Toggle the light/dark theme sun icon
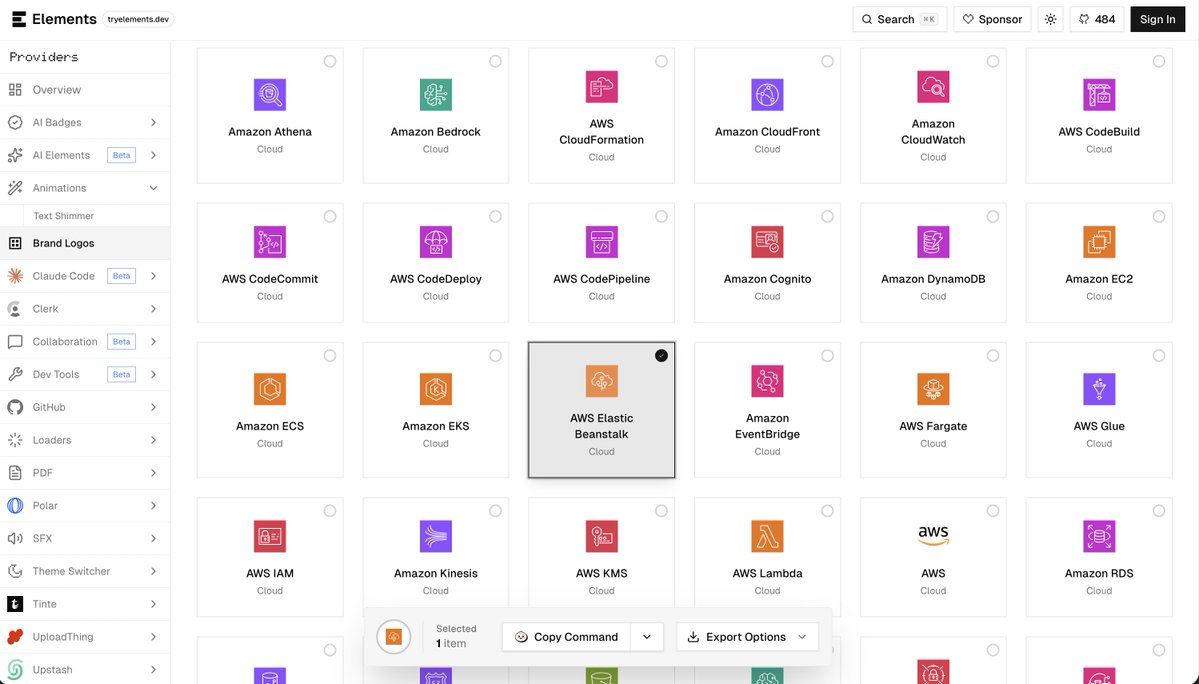1199x684 pixels. (x=1051, y=19)
